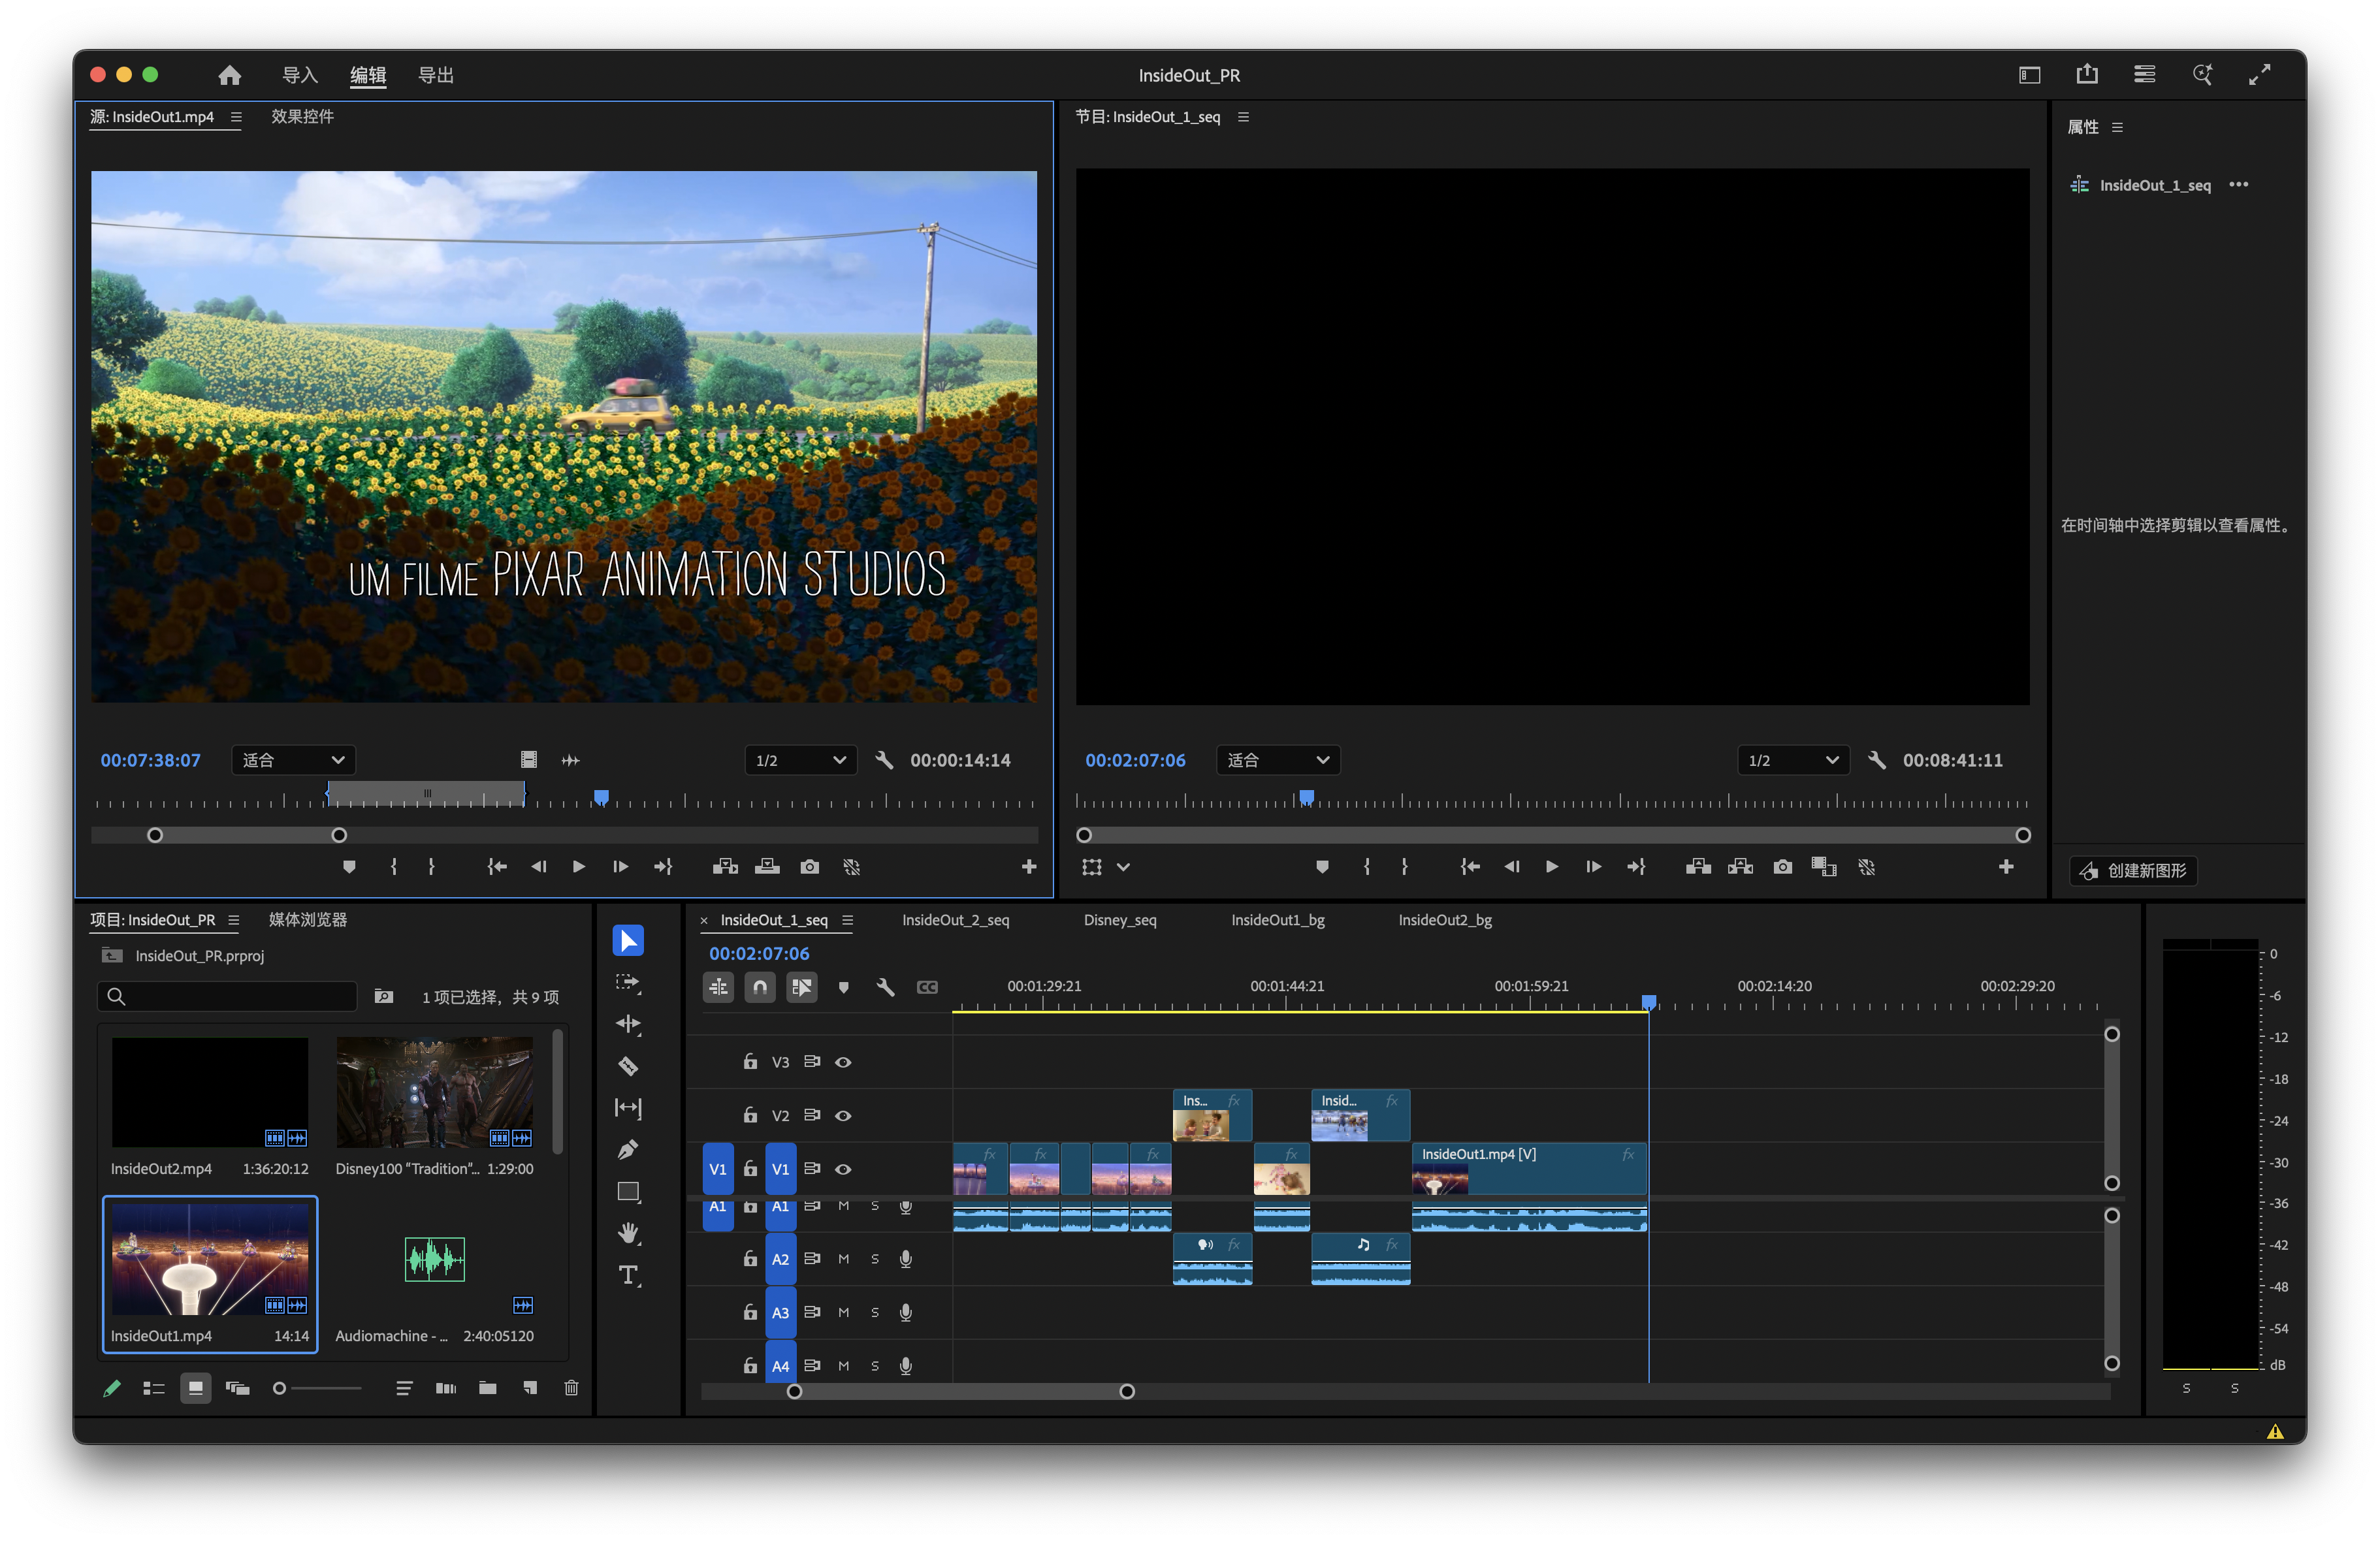Open Source monitor zoom level dropdown 适合

[293, 760]
